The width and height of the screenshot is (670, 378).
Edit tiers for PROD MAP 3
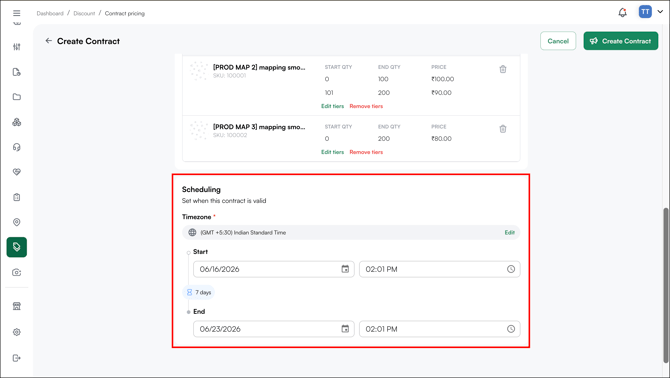click(332, 152)
